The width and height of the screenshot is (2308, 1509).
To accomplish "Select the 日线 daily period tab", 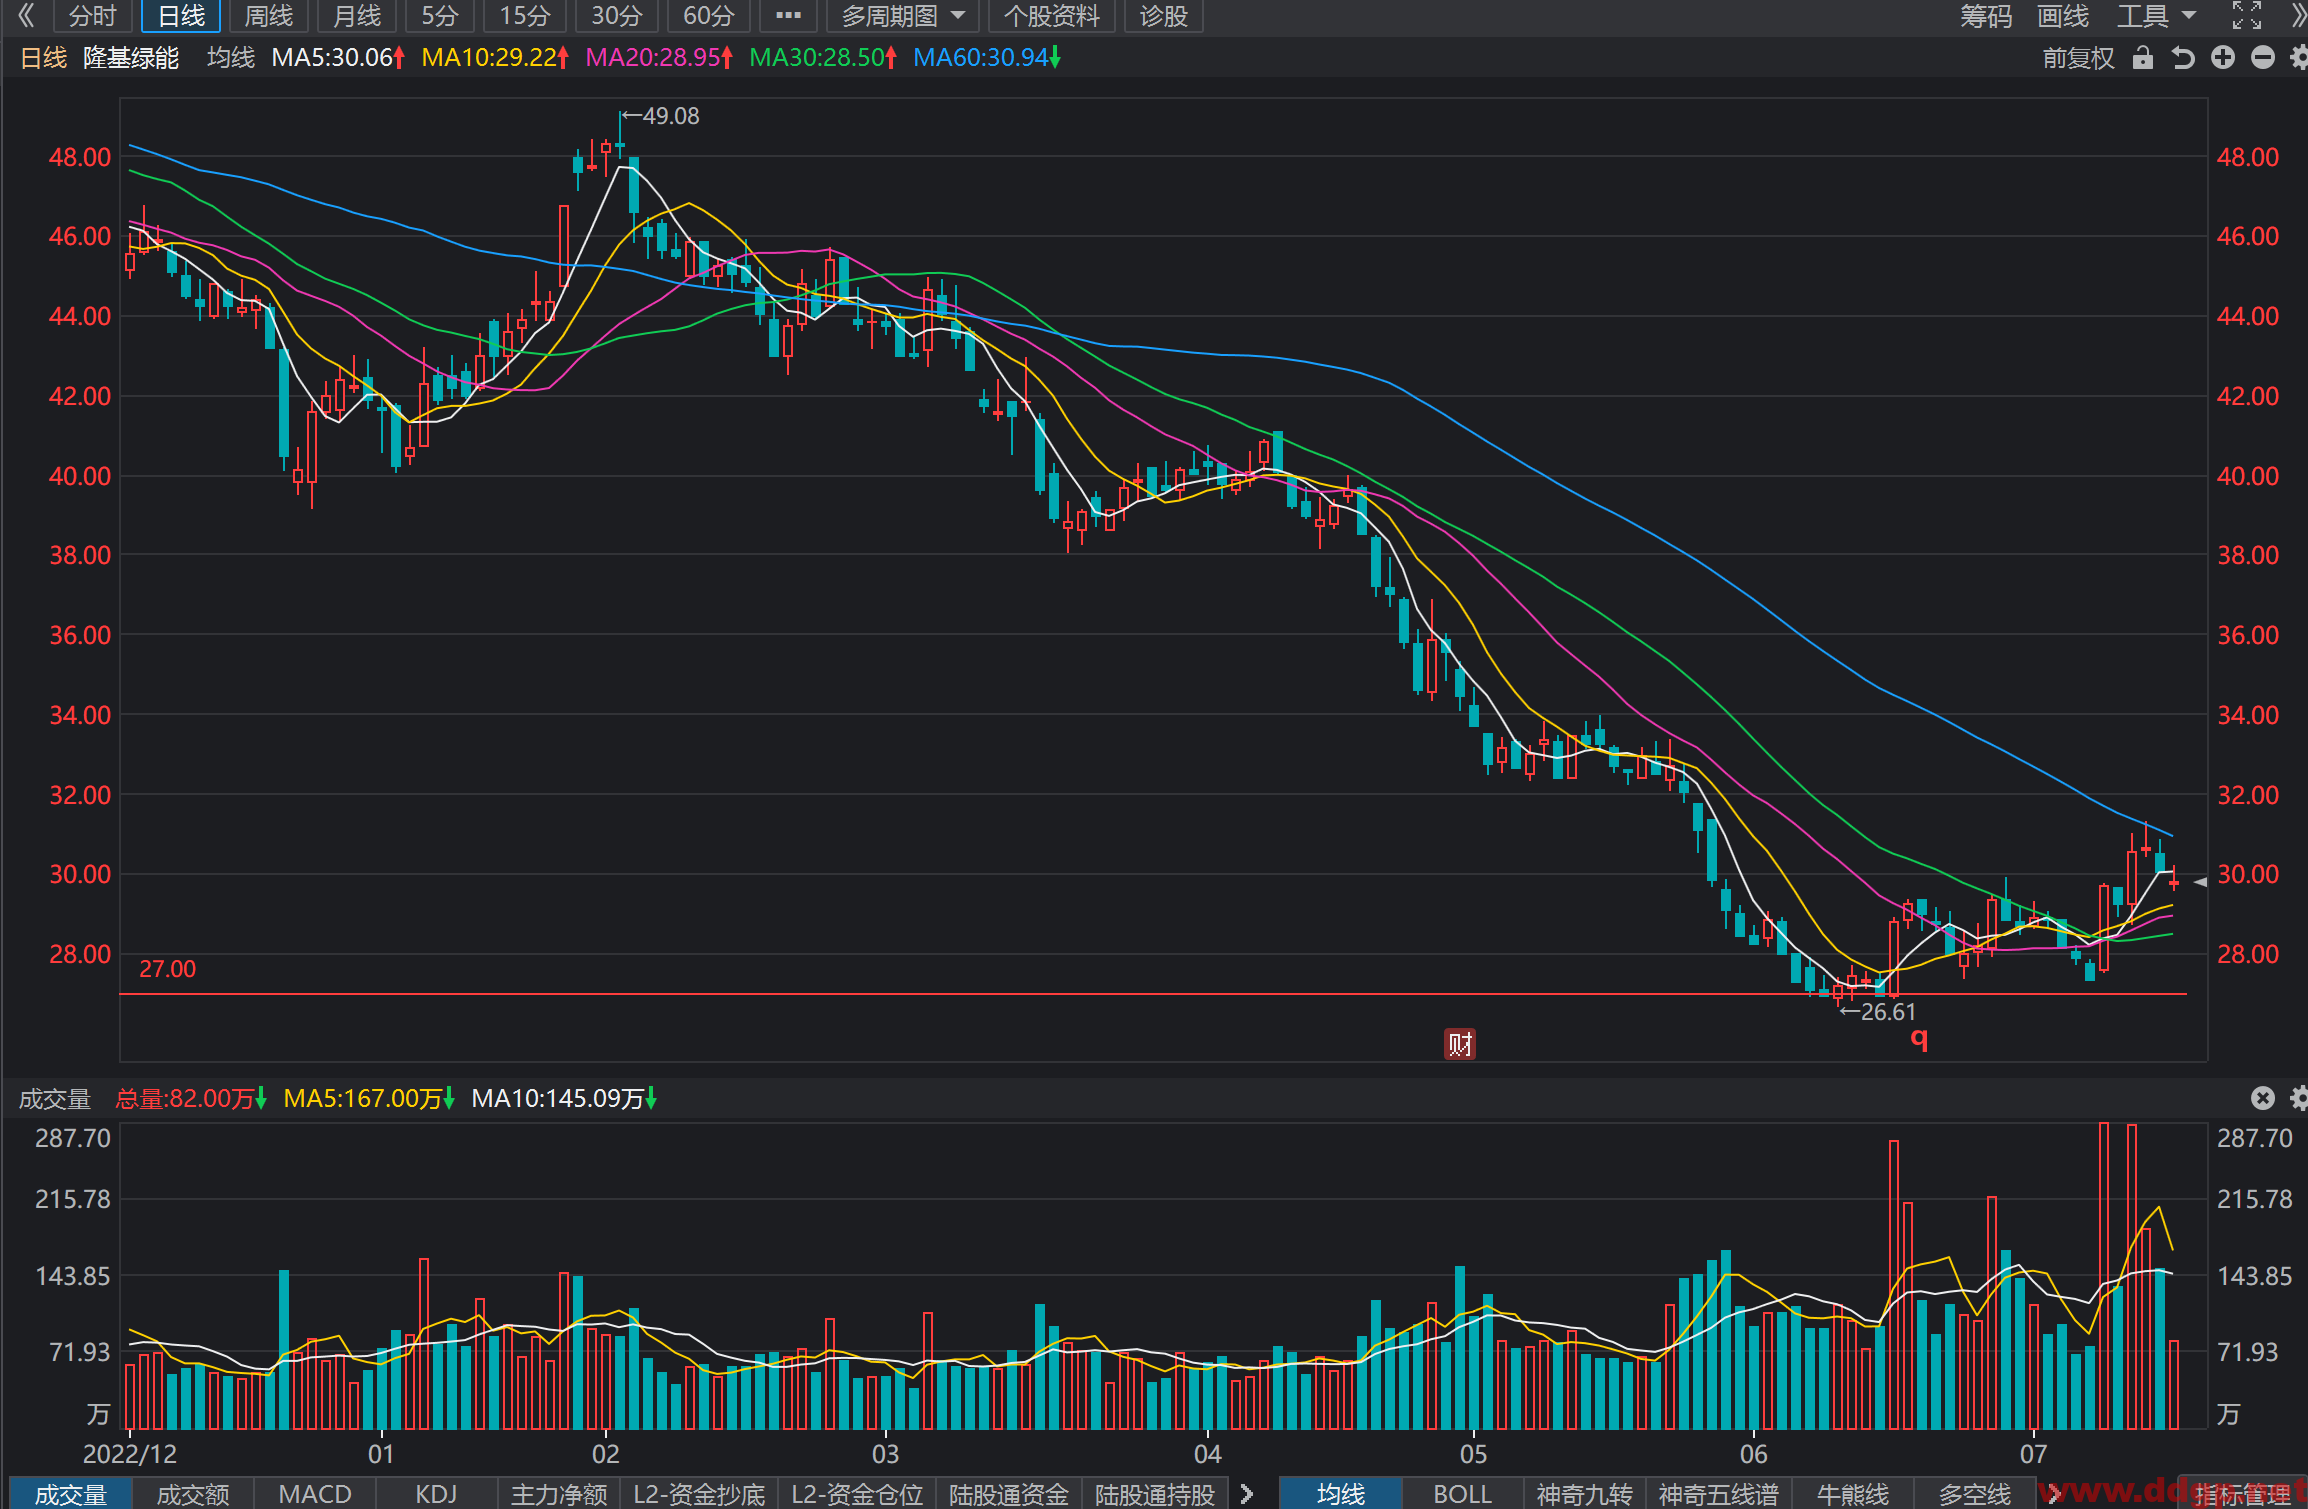I will 182,16.
